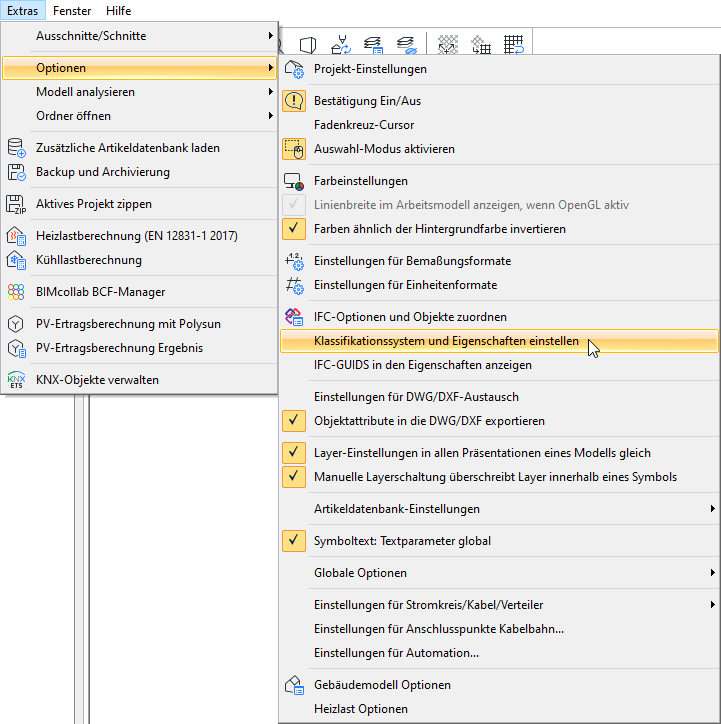Image resolution: width=721 pixels, height=724 pixels.
Task: Click the database icon for Artikeldatenbank laden
Action: tap(16, 148)
